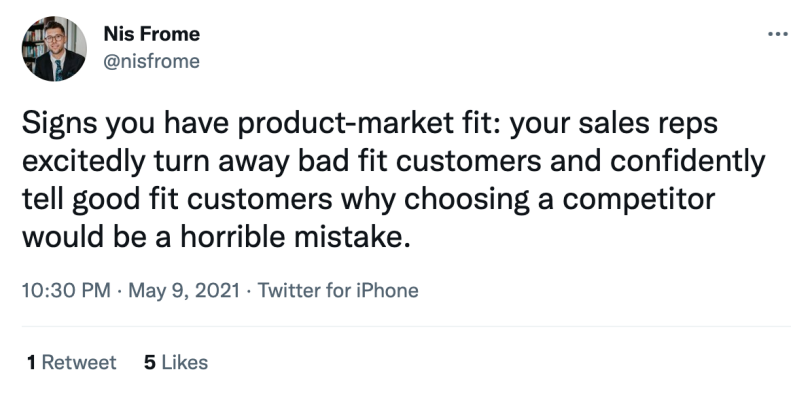Click the word 'competitor' in the tweet

click(638, 200)
